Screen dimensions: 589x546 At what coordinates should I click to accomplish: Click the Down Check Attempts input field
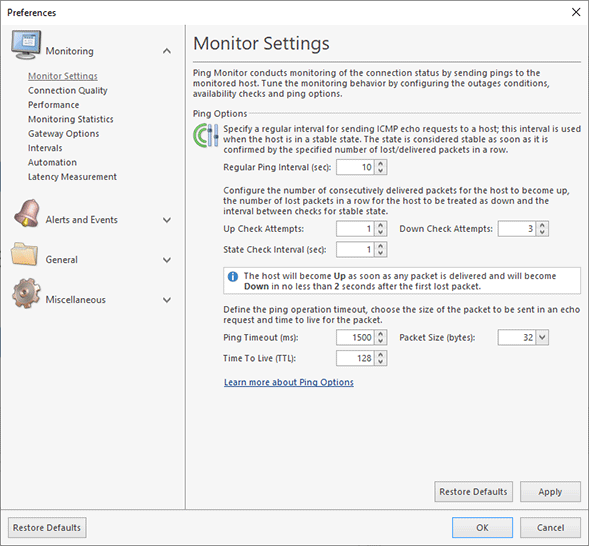[x=517, y=229]
